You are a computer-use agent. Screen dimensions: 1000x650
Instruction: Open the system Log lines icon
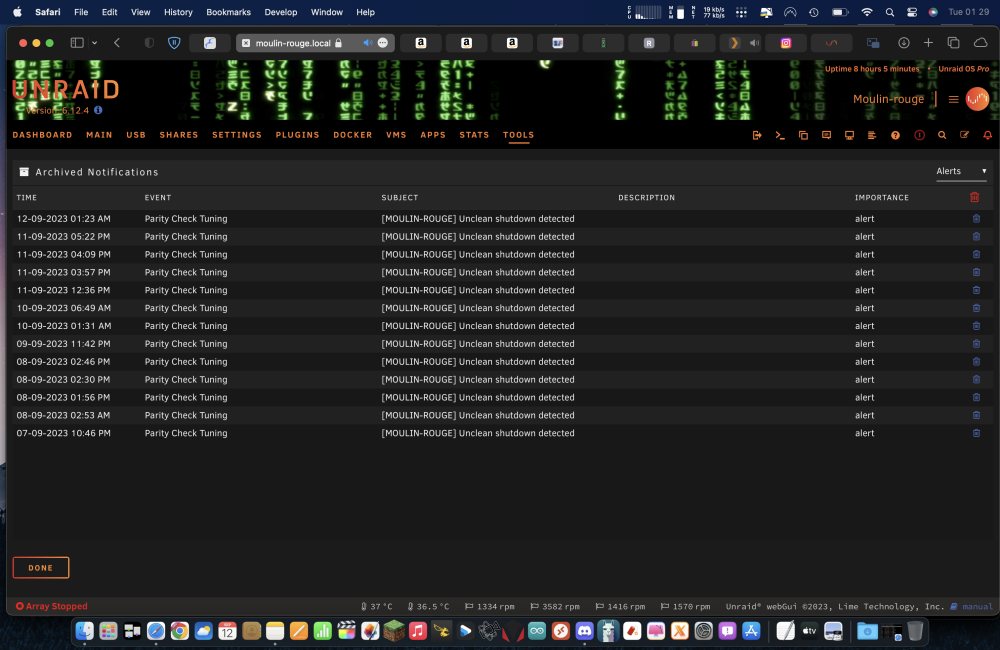872,135
